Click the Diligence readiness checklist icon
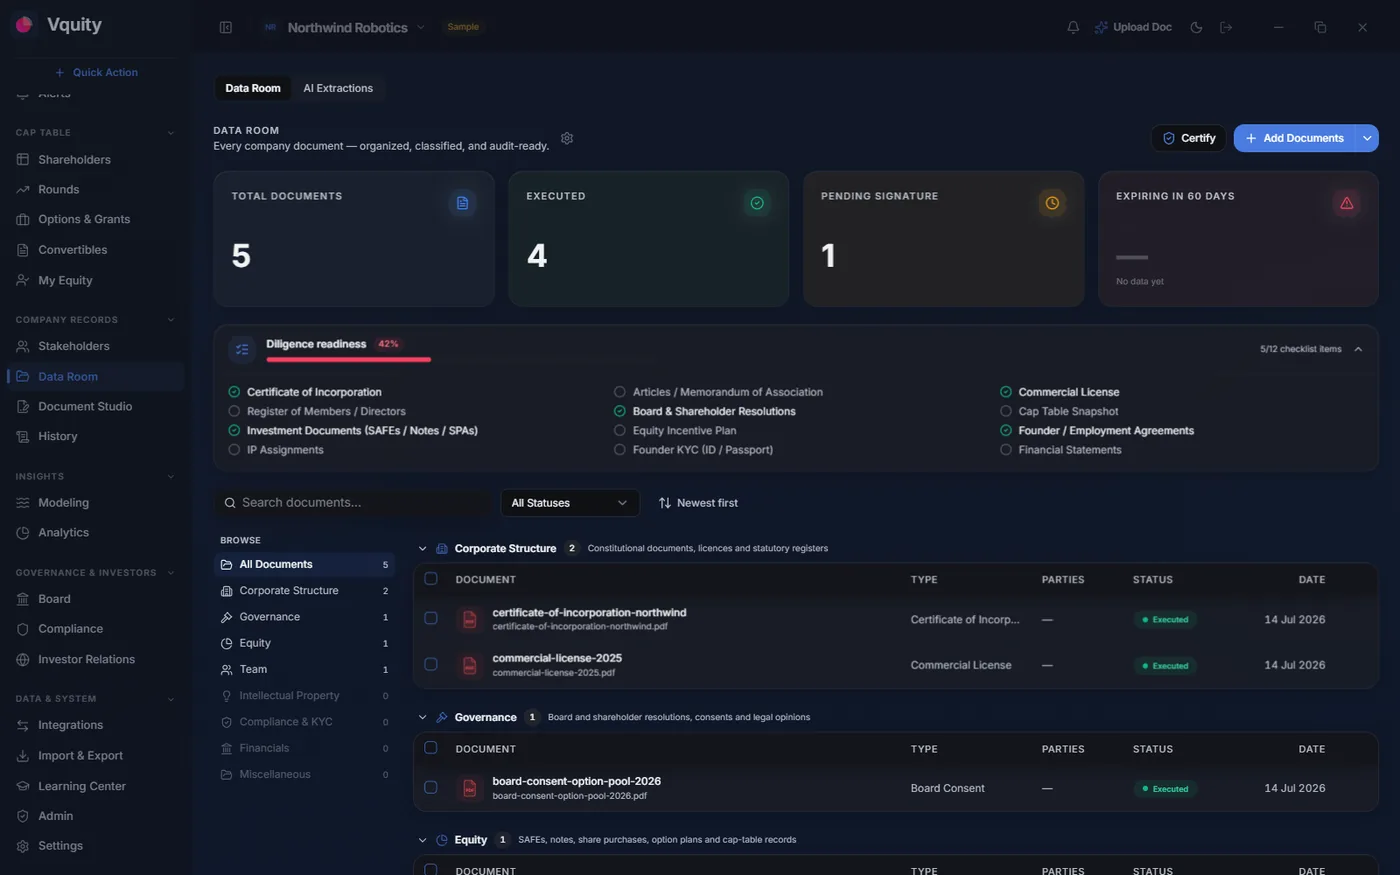This screenshot has height=875, width=1400. tap(242, 349)
